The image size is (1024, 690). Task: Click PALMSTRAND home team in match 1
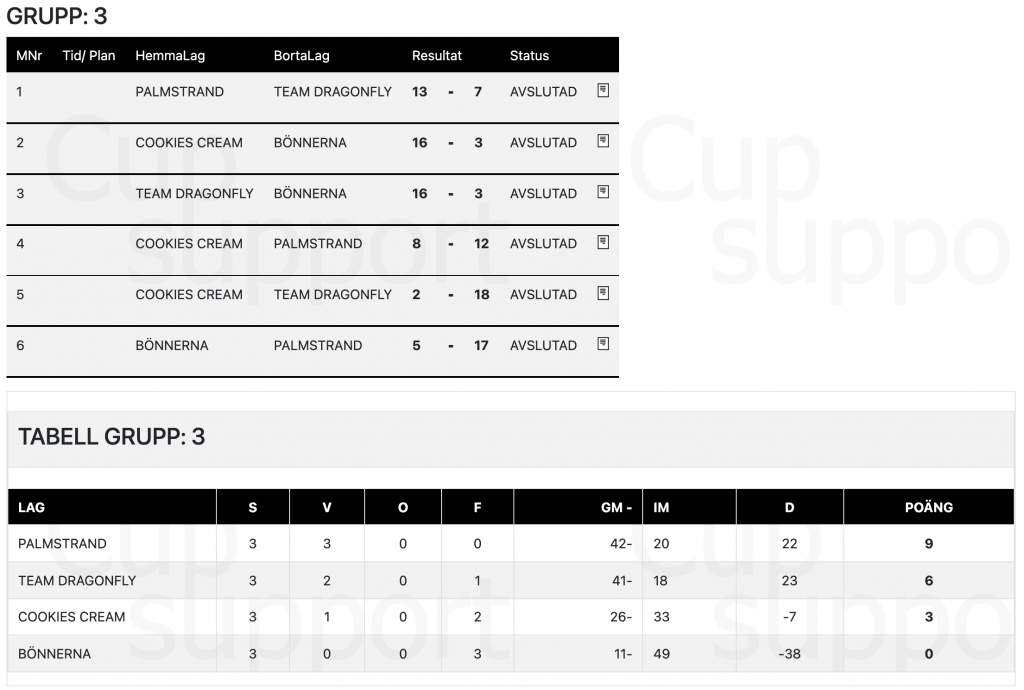[179, 91]
